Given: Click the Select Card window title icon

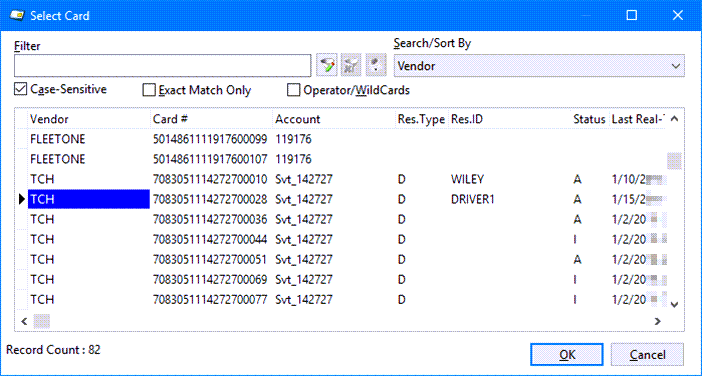Looking at the screenshot, I should coord(17,16).
